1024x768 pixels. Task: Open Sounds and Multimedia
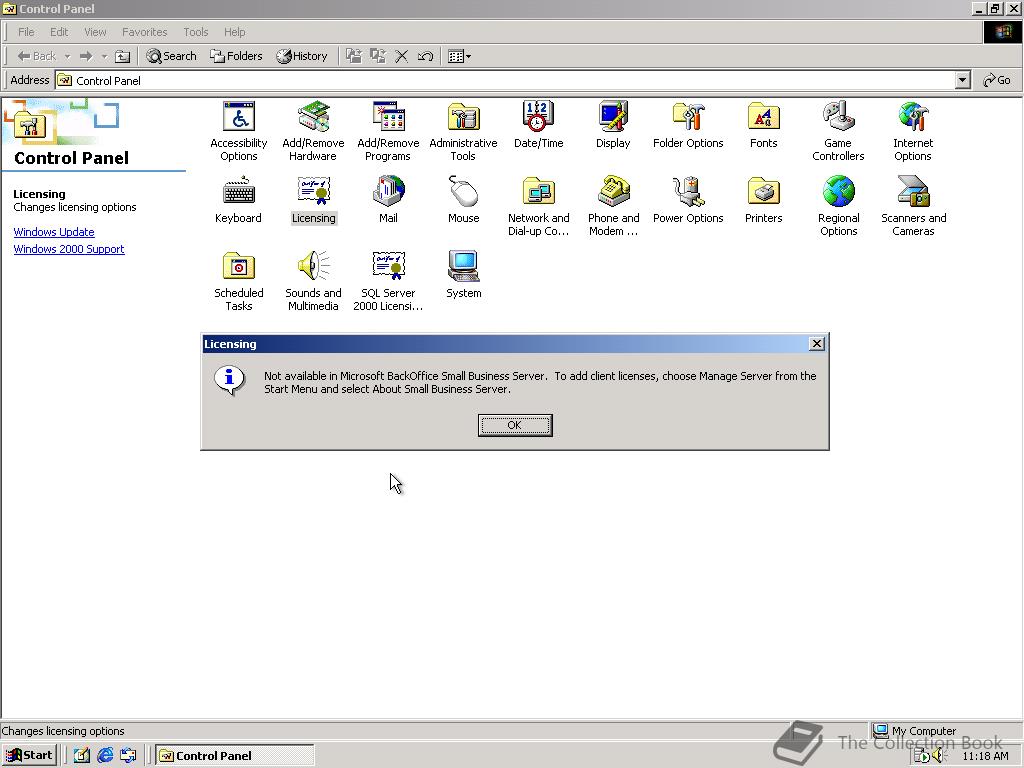[313, 281]
